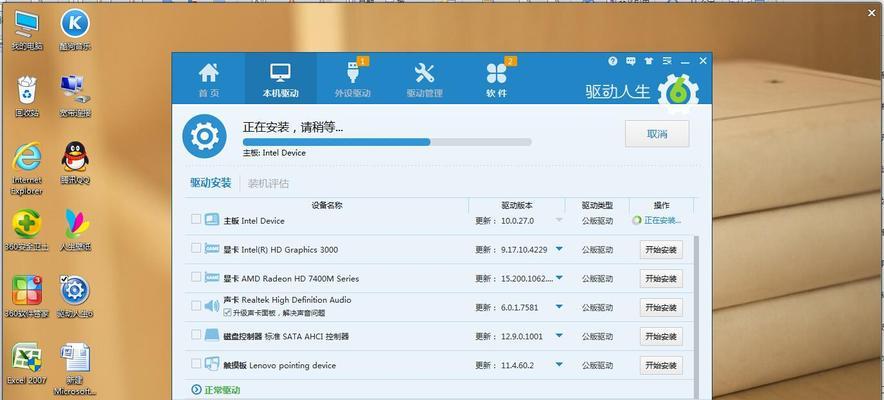Click the installation progress bar
This screenshot has width=884, height=400.
pos(387,142)
